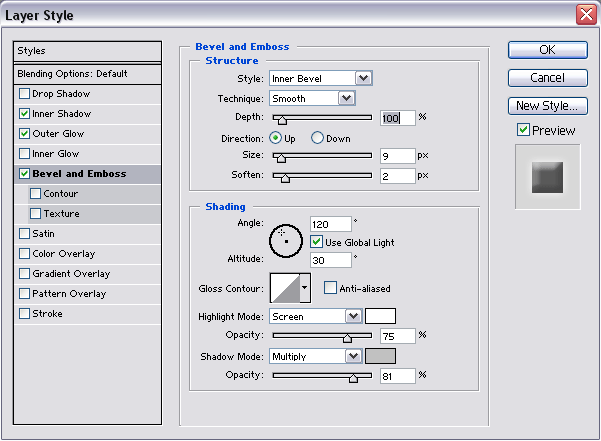This screenshot has height=441, width=601.
Task: Enable the Drop Shadow checkbox
Action: [x=24, y=93]
